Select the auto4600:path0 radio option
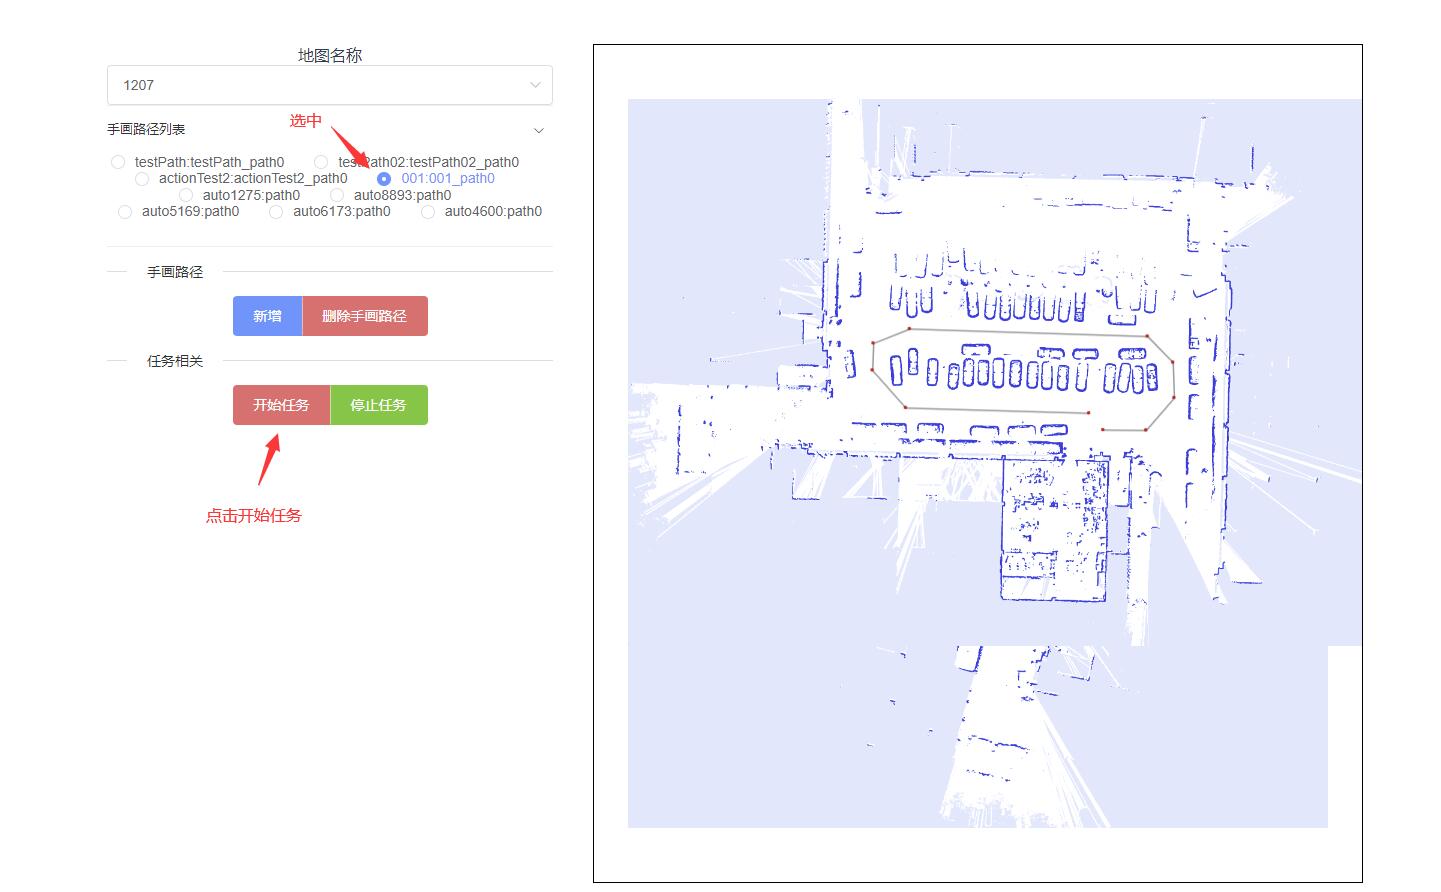This screenshot has height=892, width=1441. click(x=428, y=211)
